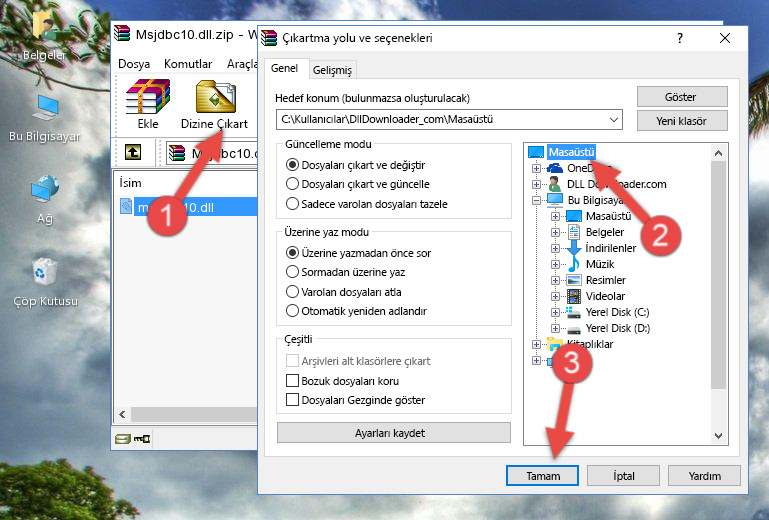
Task: Select the İndirilenler download arrow icon
Action: (573, 248)
